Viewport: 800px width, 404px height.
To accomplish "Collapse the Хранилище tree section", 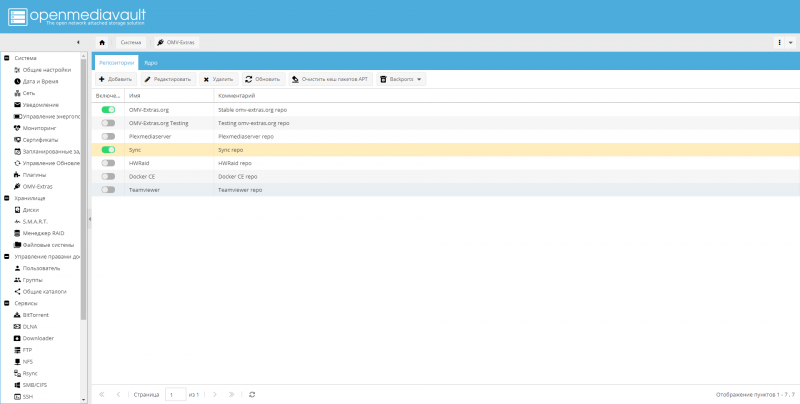I will (7, 198).
